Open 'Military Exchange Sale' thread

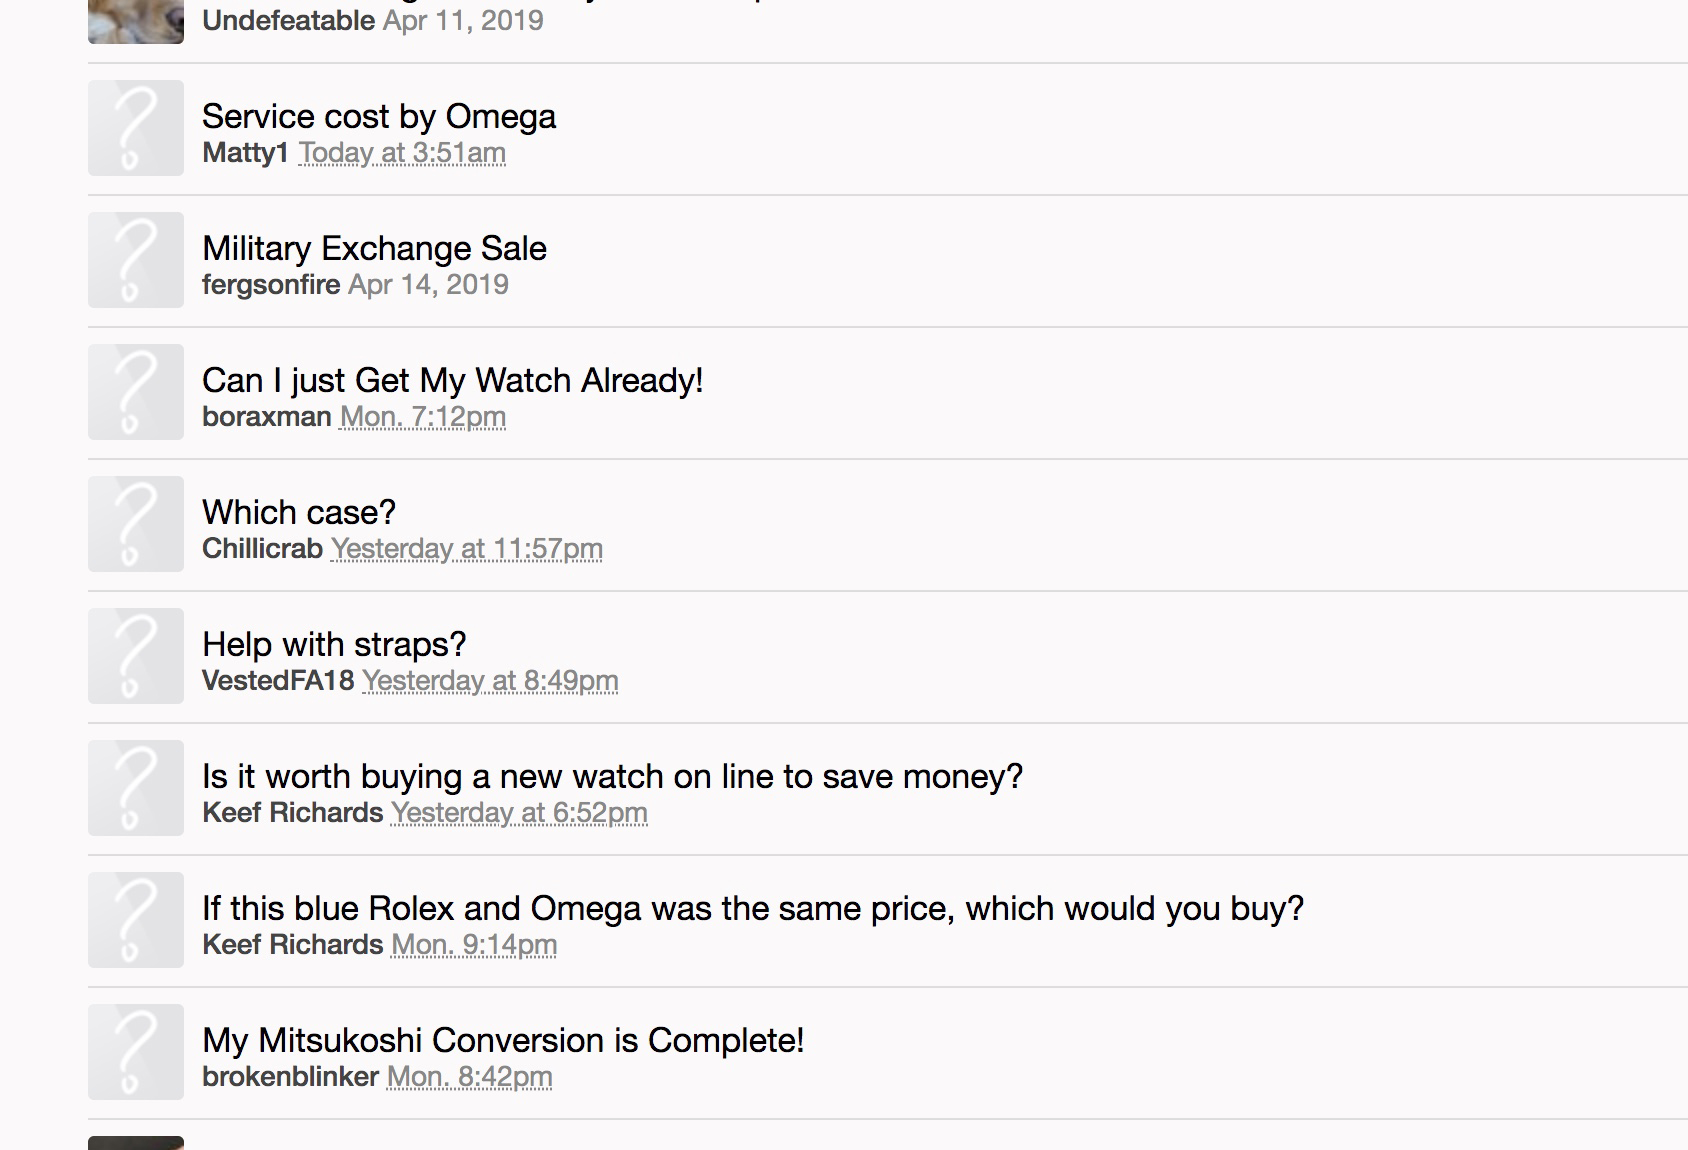375,248
